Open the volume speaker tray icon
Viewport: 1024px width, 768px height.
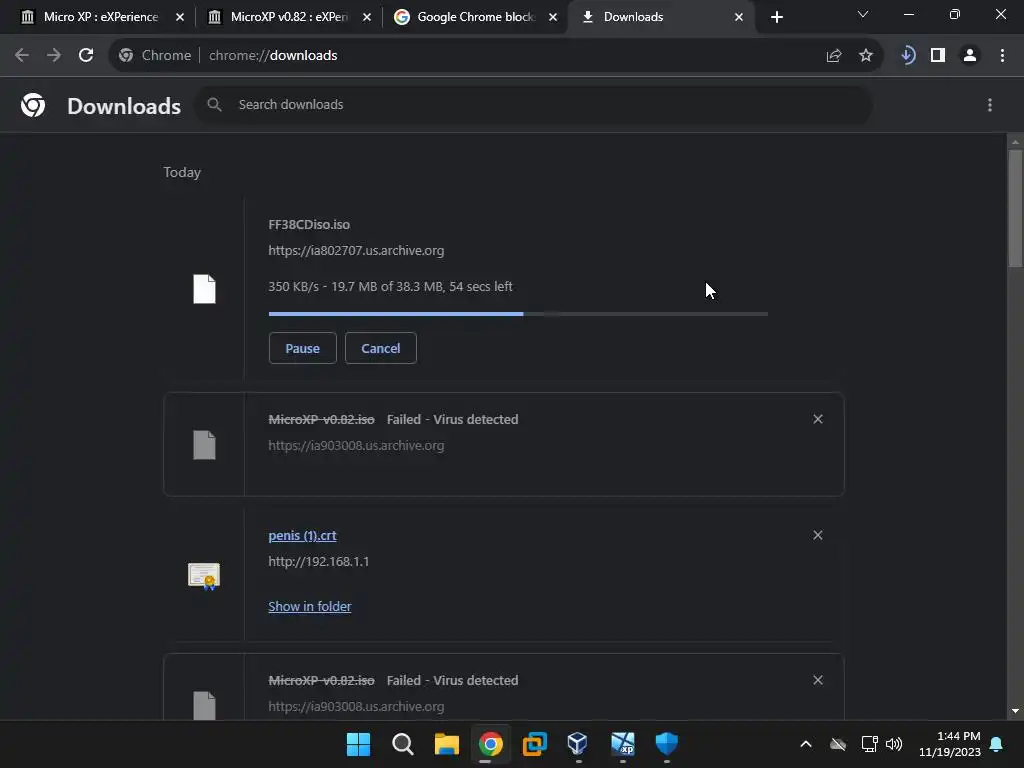(893, 744)
